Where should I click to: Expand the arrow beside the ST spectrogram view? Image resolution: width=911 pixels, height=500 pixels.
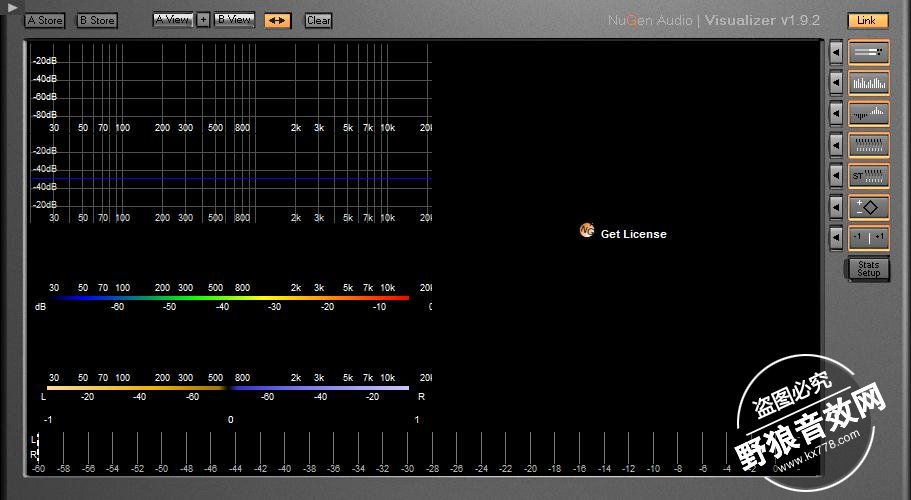click(835, 176)
